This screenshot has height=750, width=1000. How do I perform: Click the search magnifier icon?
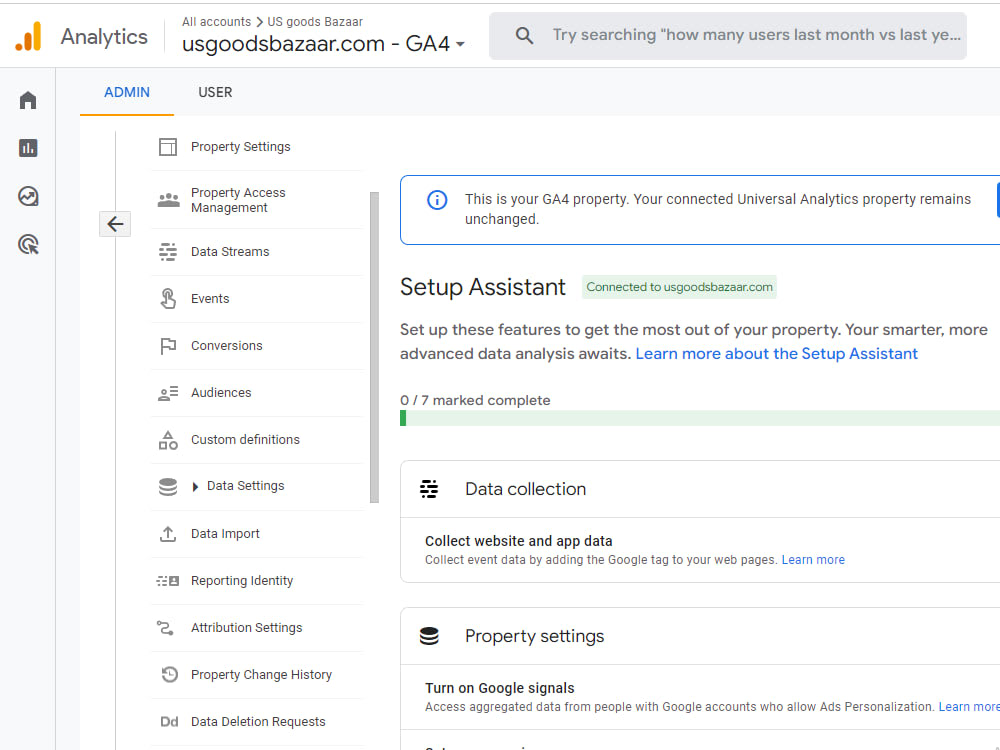point(524,35)
